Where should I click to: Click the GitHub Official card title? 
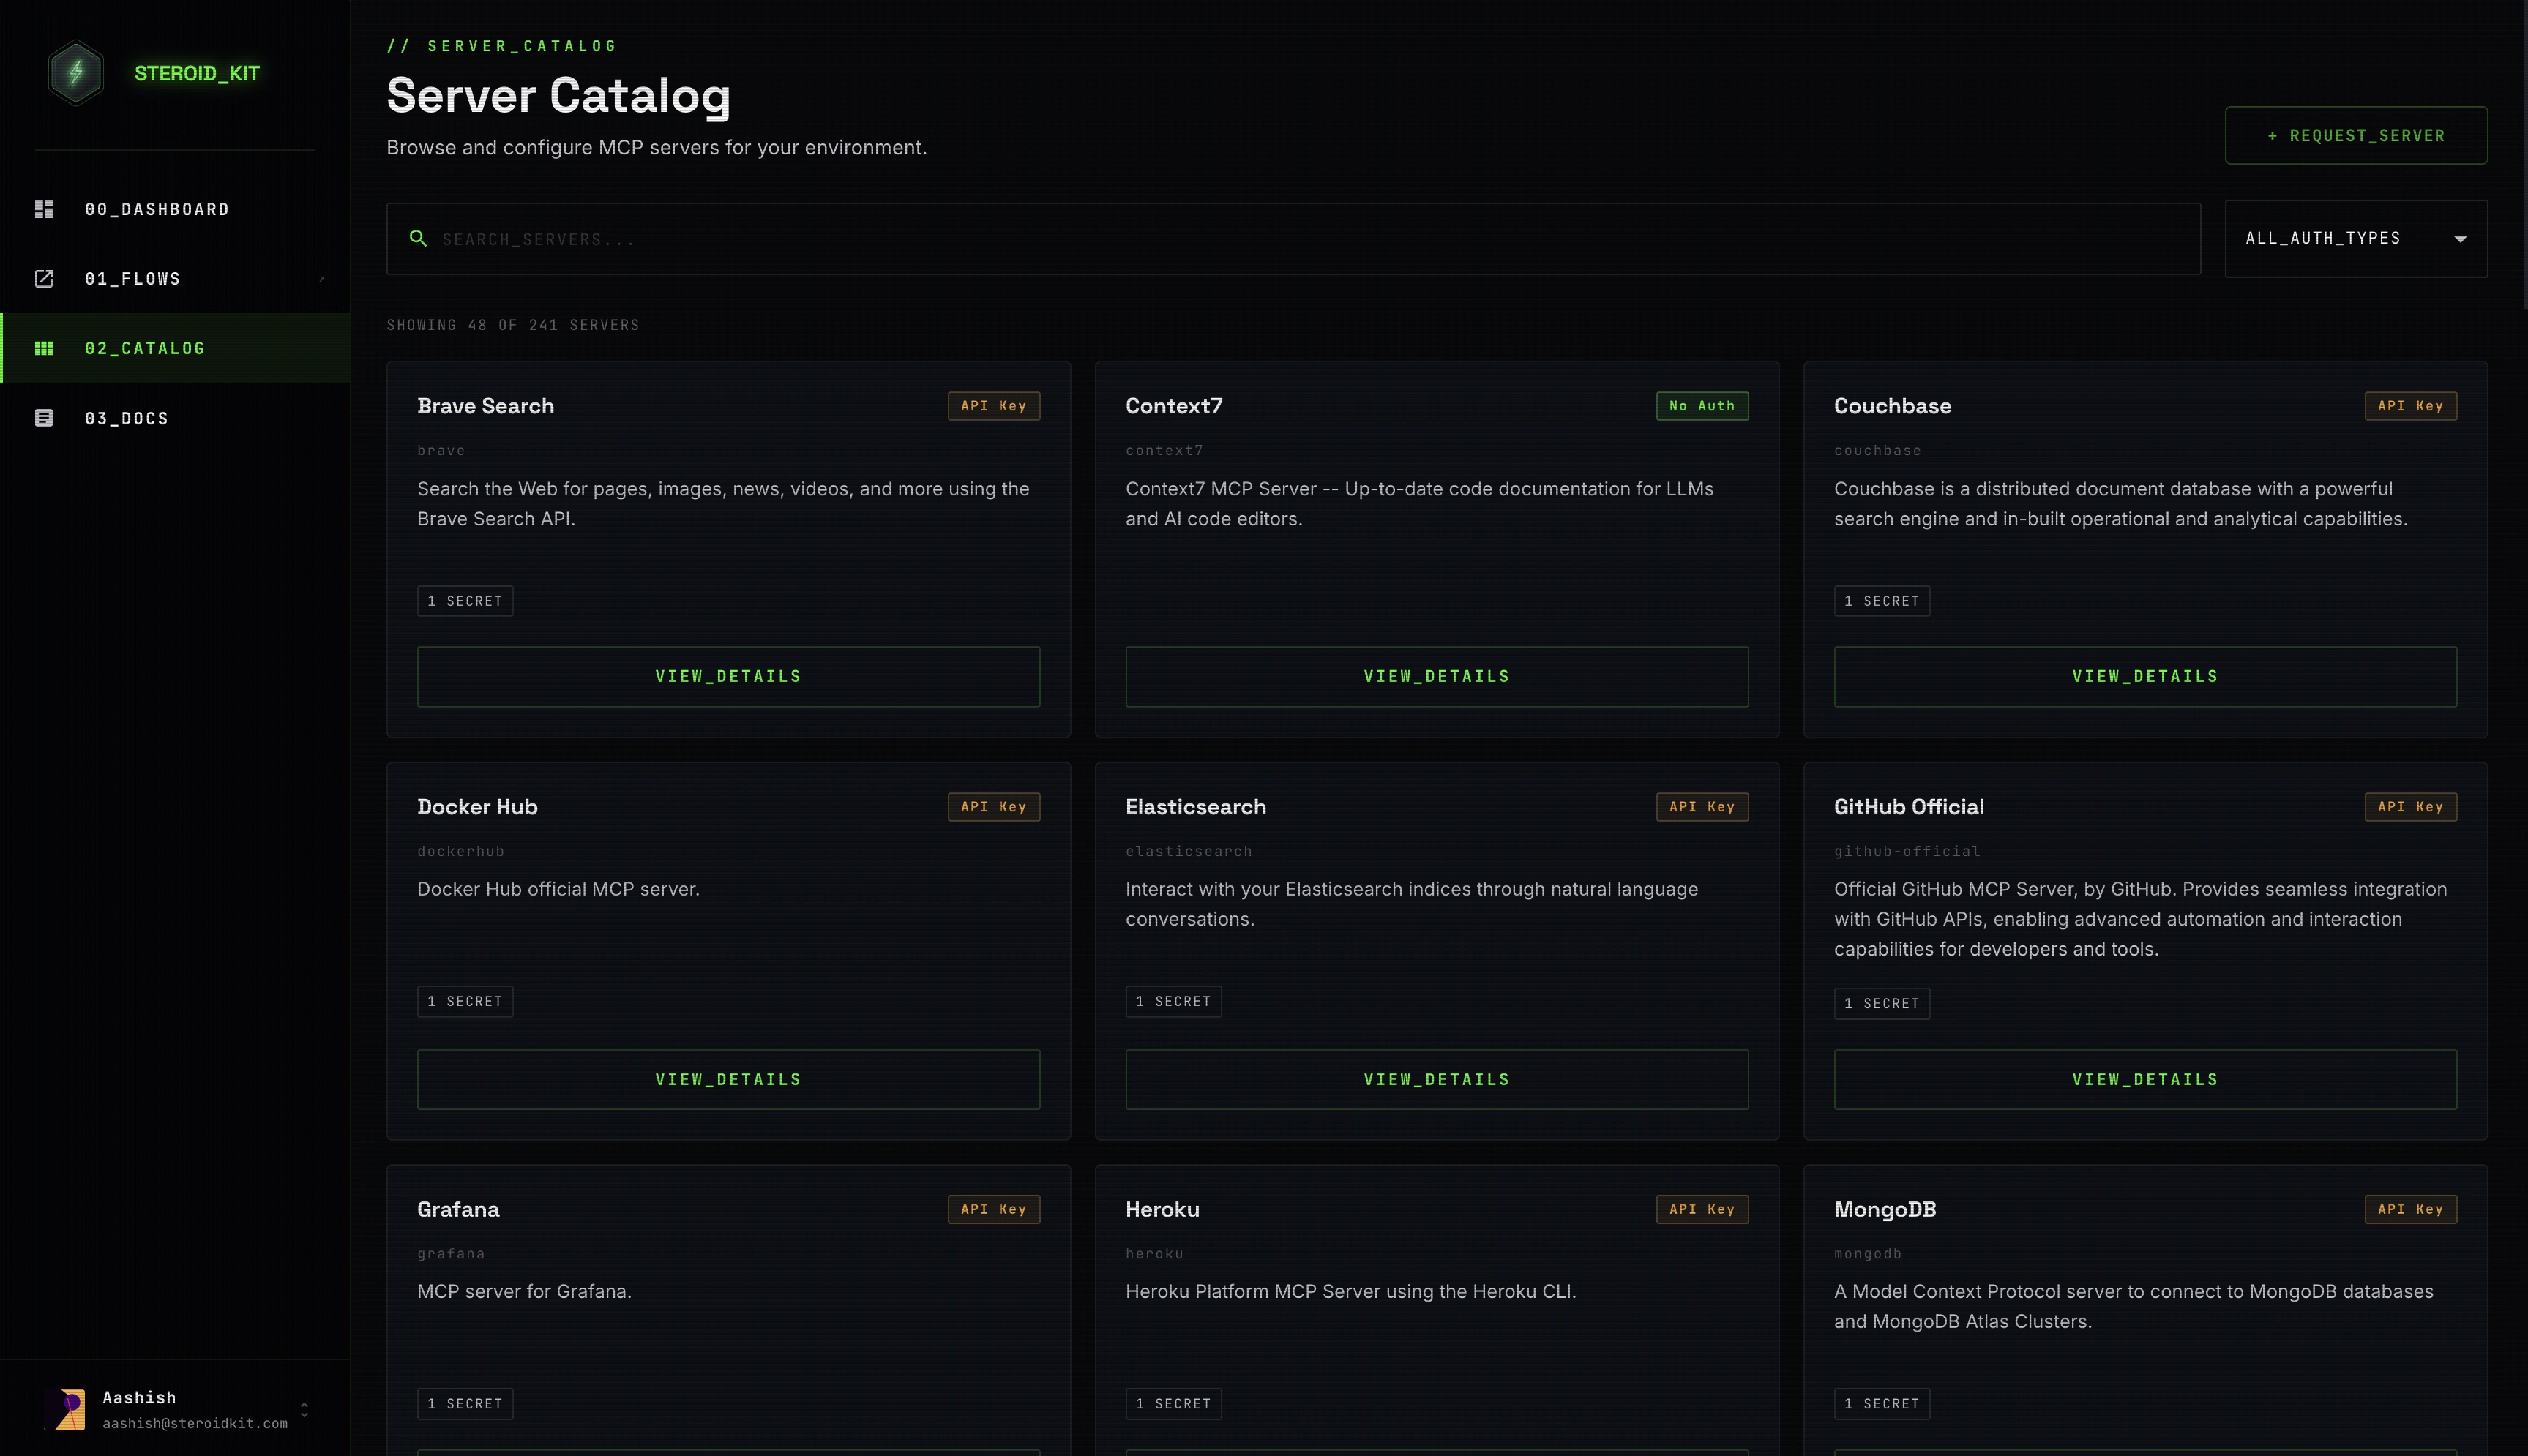(x=1909, y=807)
